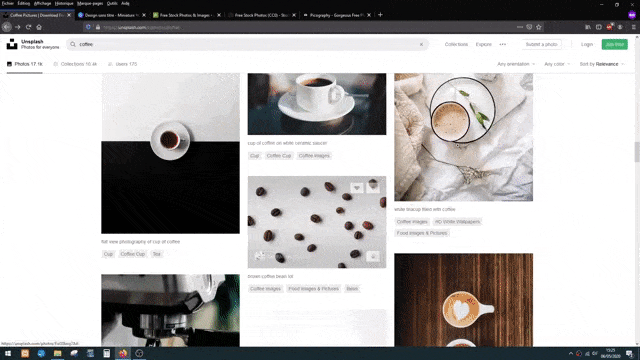Viewport: 640px width, 360px height.
Task: Open the page actions ellipsis in address bar
Action: 520,27
